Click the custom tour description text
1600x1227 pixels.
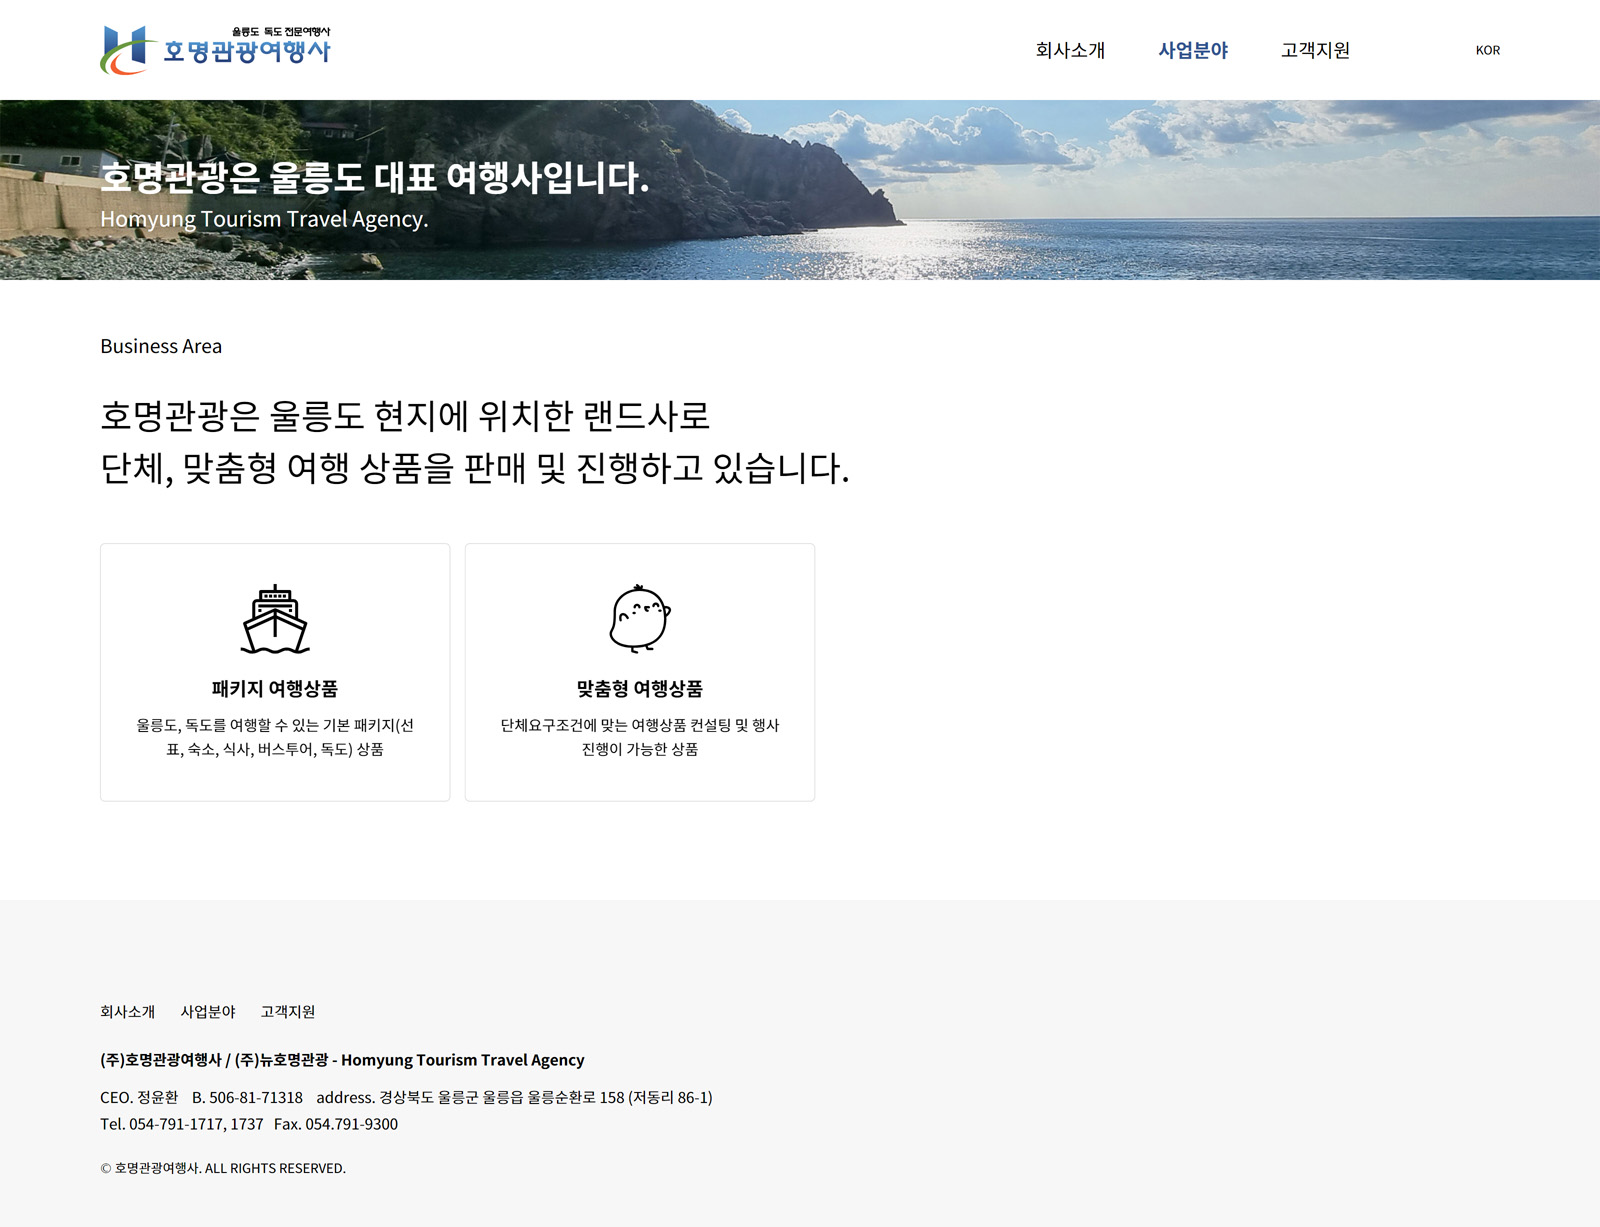click(640, 737)
